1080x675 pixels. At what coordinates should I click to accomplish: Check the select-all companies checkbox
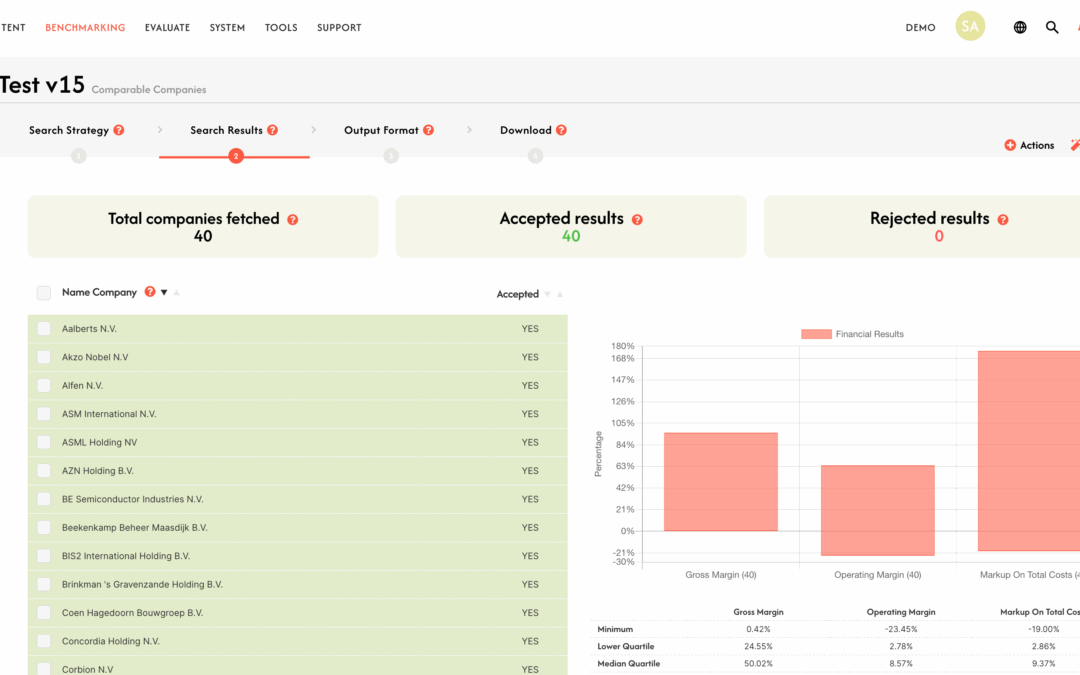point(44,293)
